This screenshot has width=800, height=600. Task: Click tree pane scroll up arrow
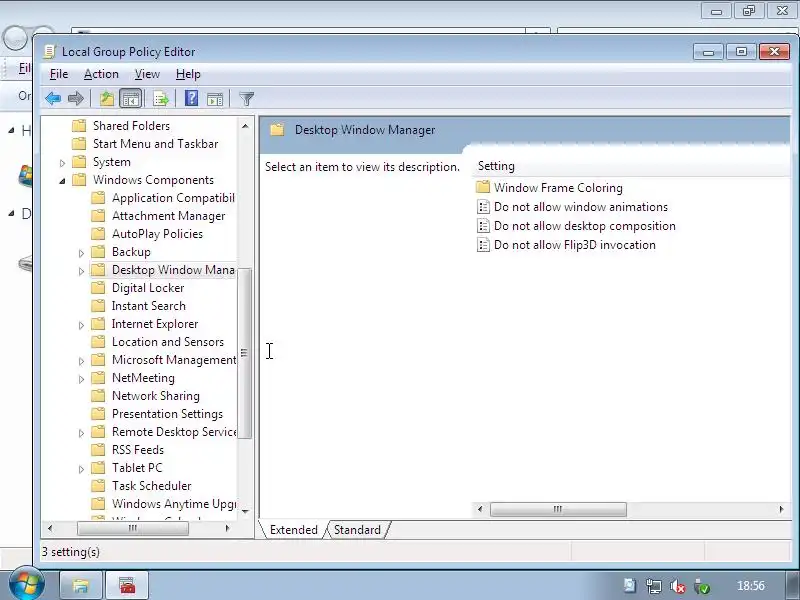pyautogui.click(x=245, y=126)
